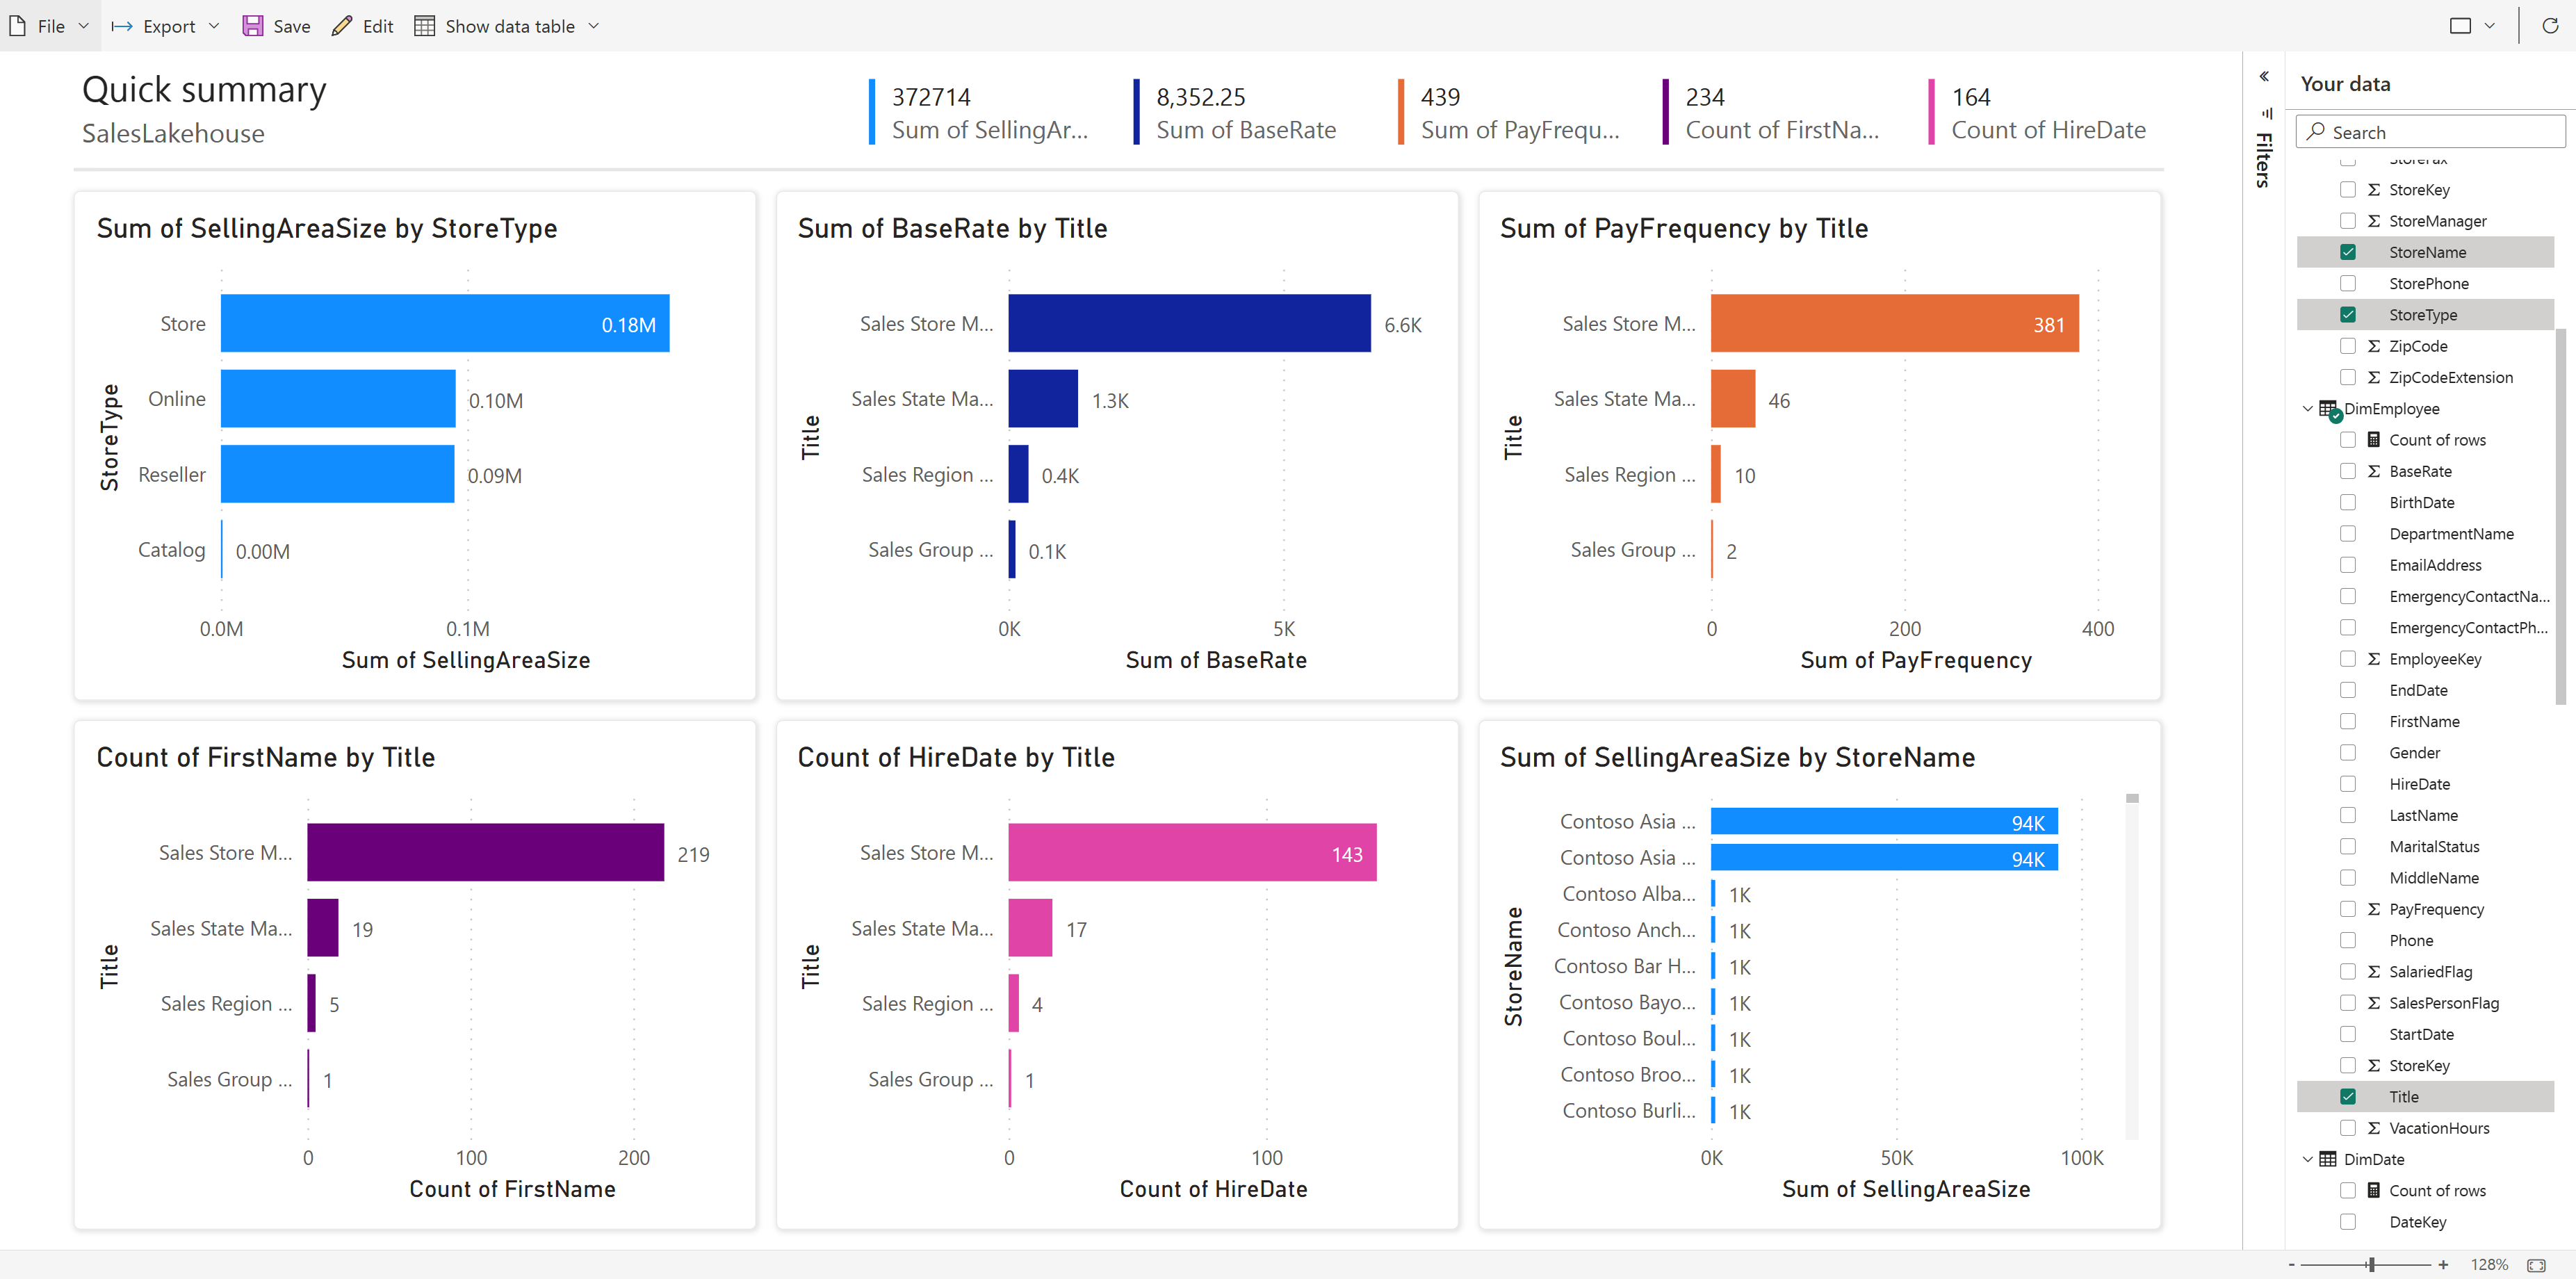Click the Save icon in toolbar

[252, 23]
